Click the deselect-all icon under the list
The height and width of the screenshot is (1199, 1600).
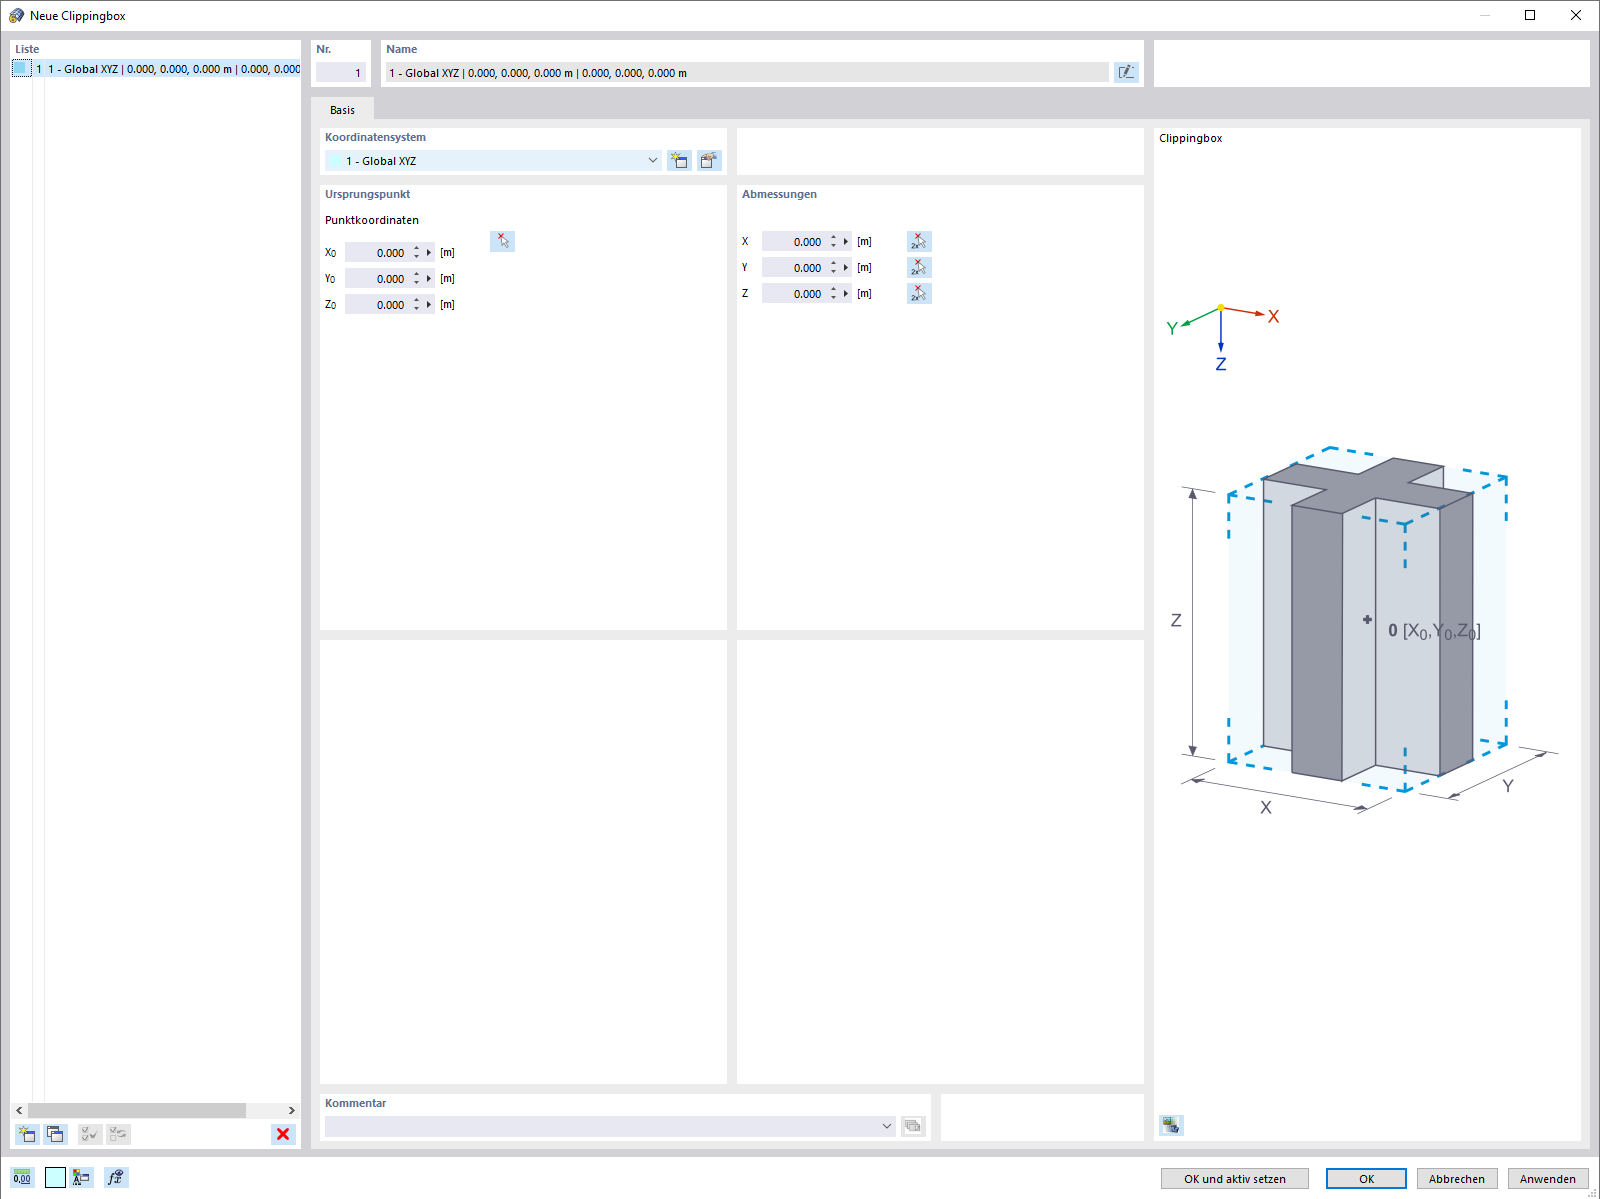119,1134
